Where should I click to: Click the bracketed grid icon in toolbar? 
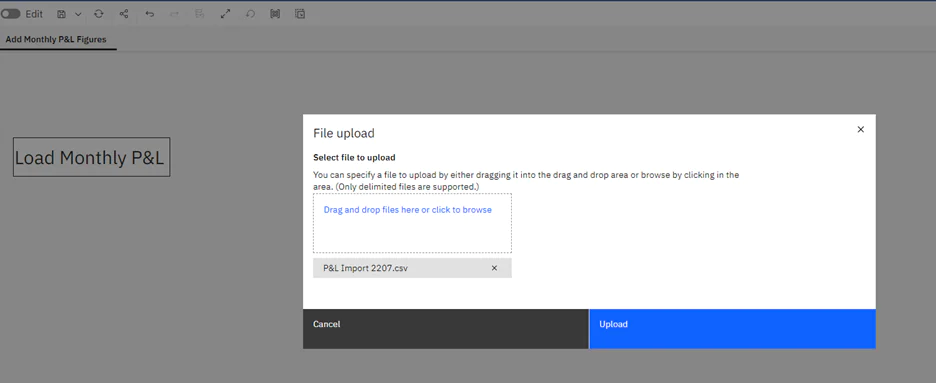coord(275,14)
